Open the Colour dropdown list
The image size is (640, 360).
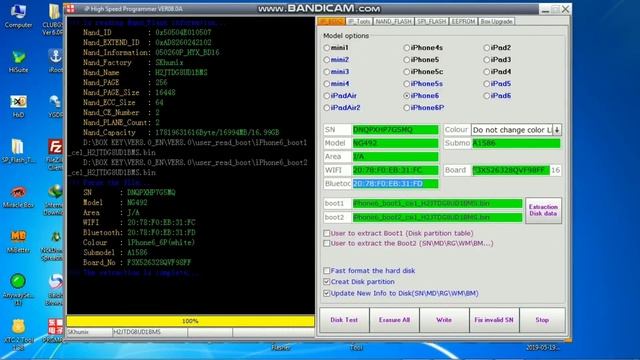[x=557, y=130]
